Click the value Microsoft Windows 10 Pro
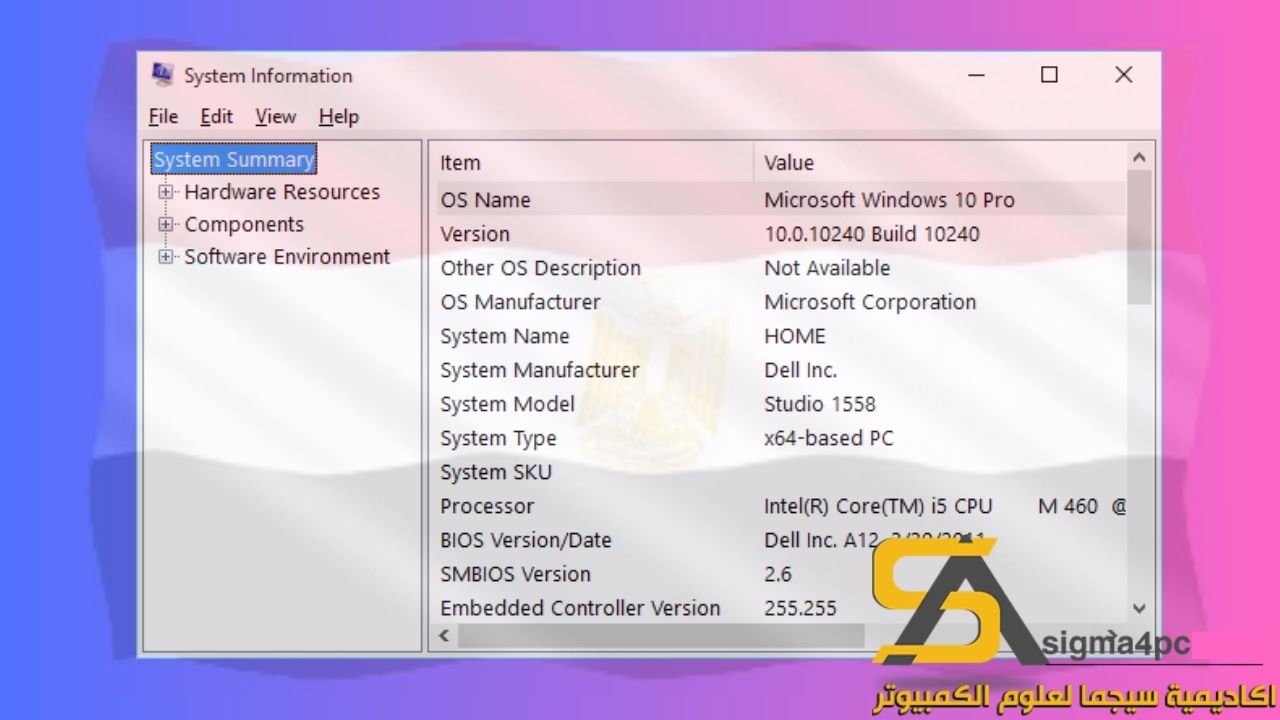 click(x=889, y=200)
